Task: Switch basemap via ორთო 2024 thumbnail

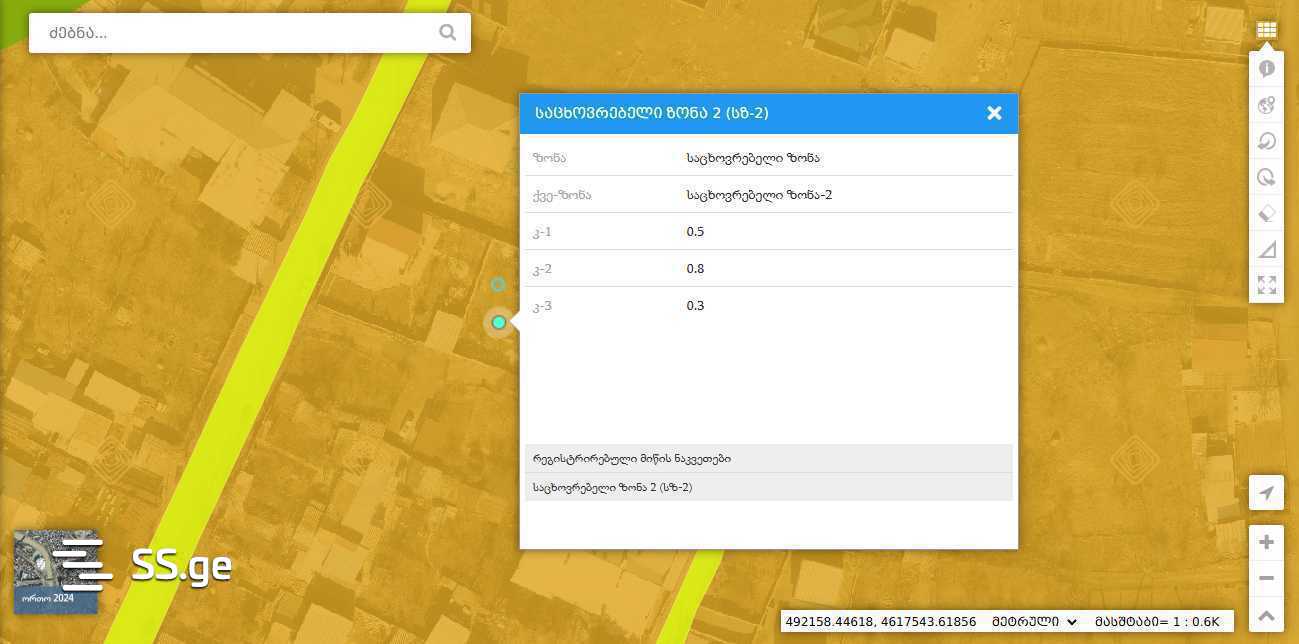Action: tap(55, 572)
